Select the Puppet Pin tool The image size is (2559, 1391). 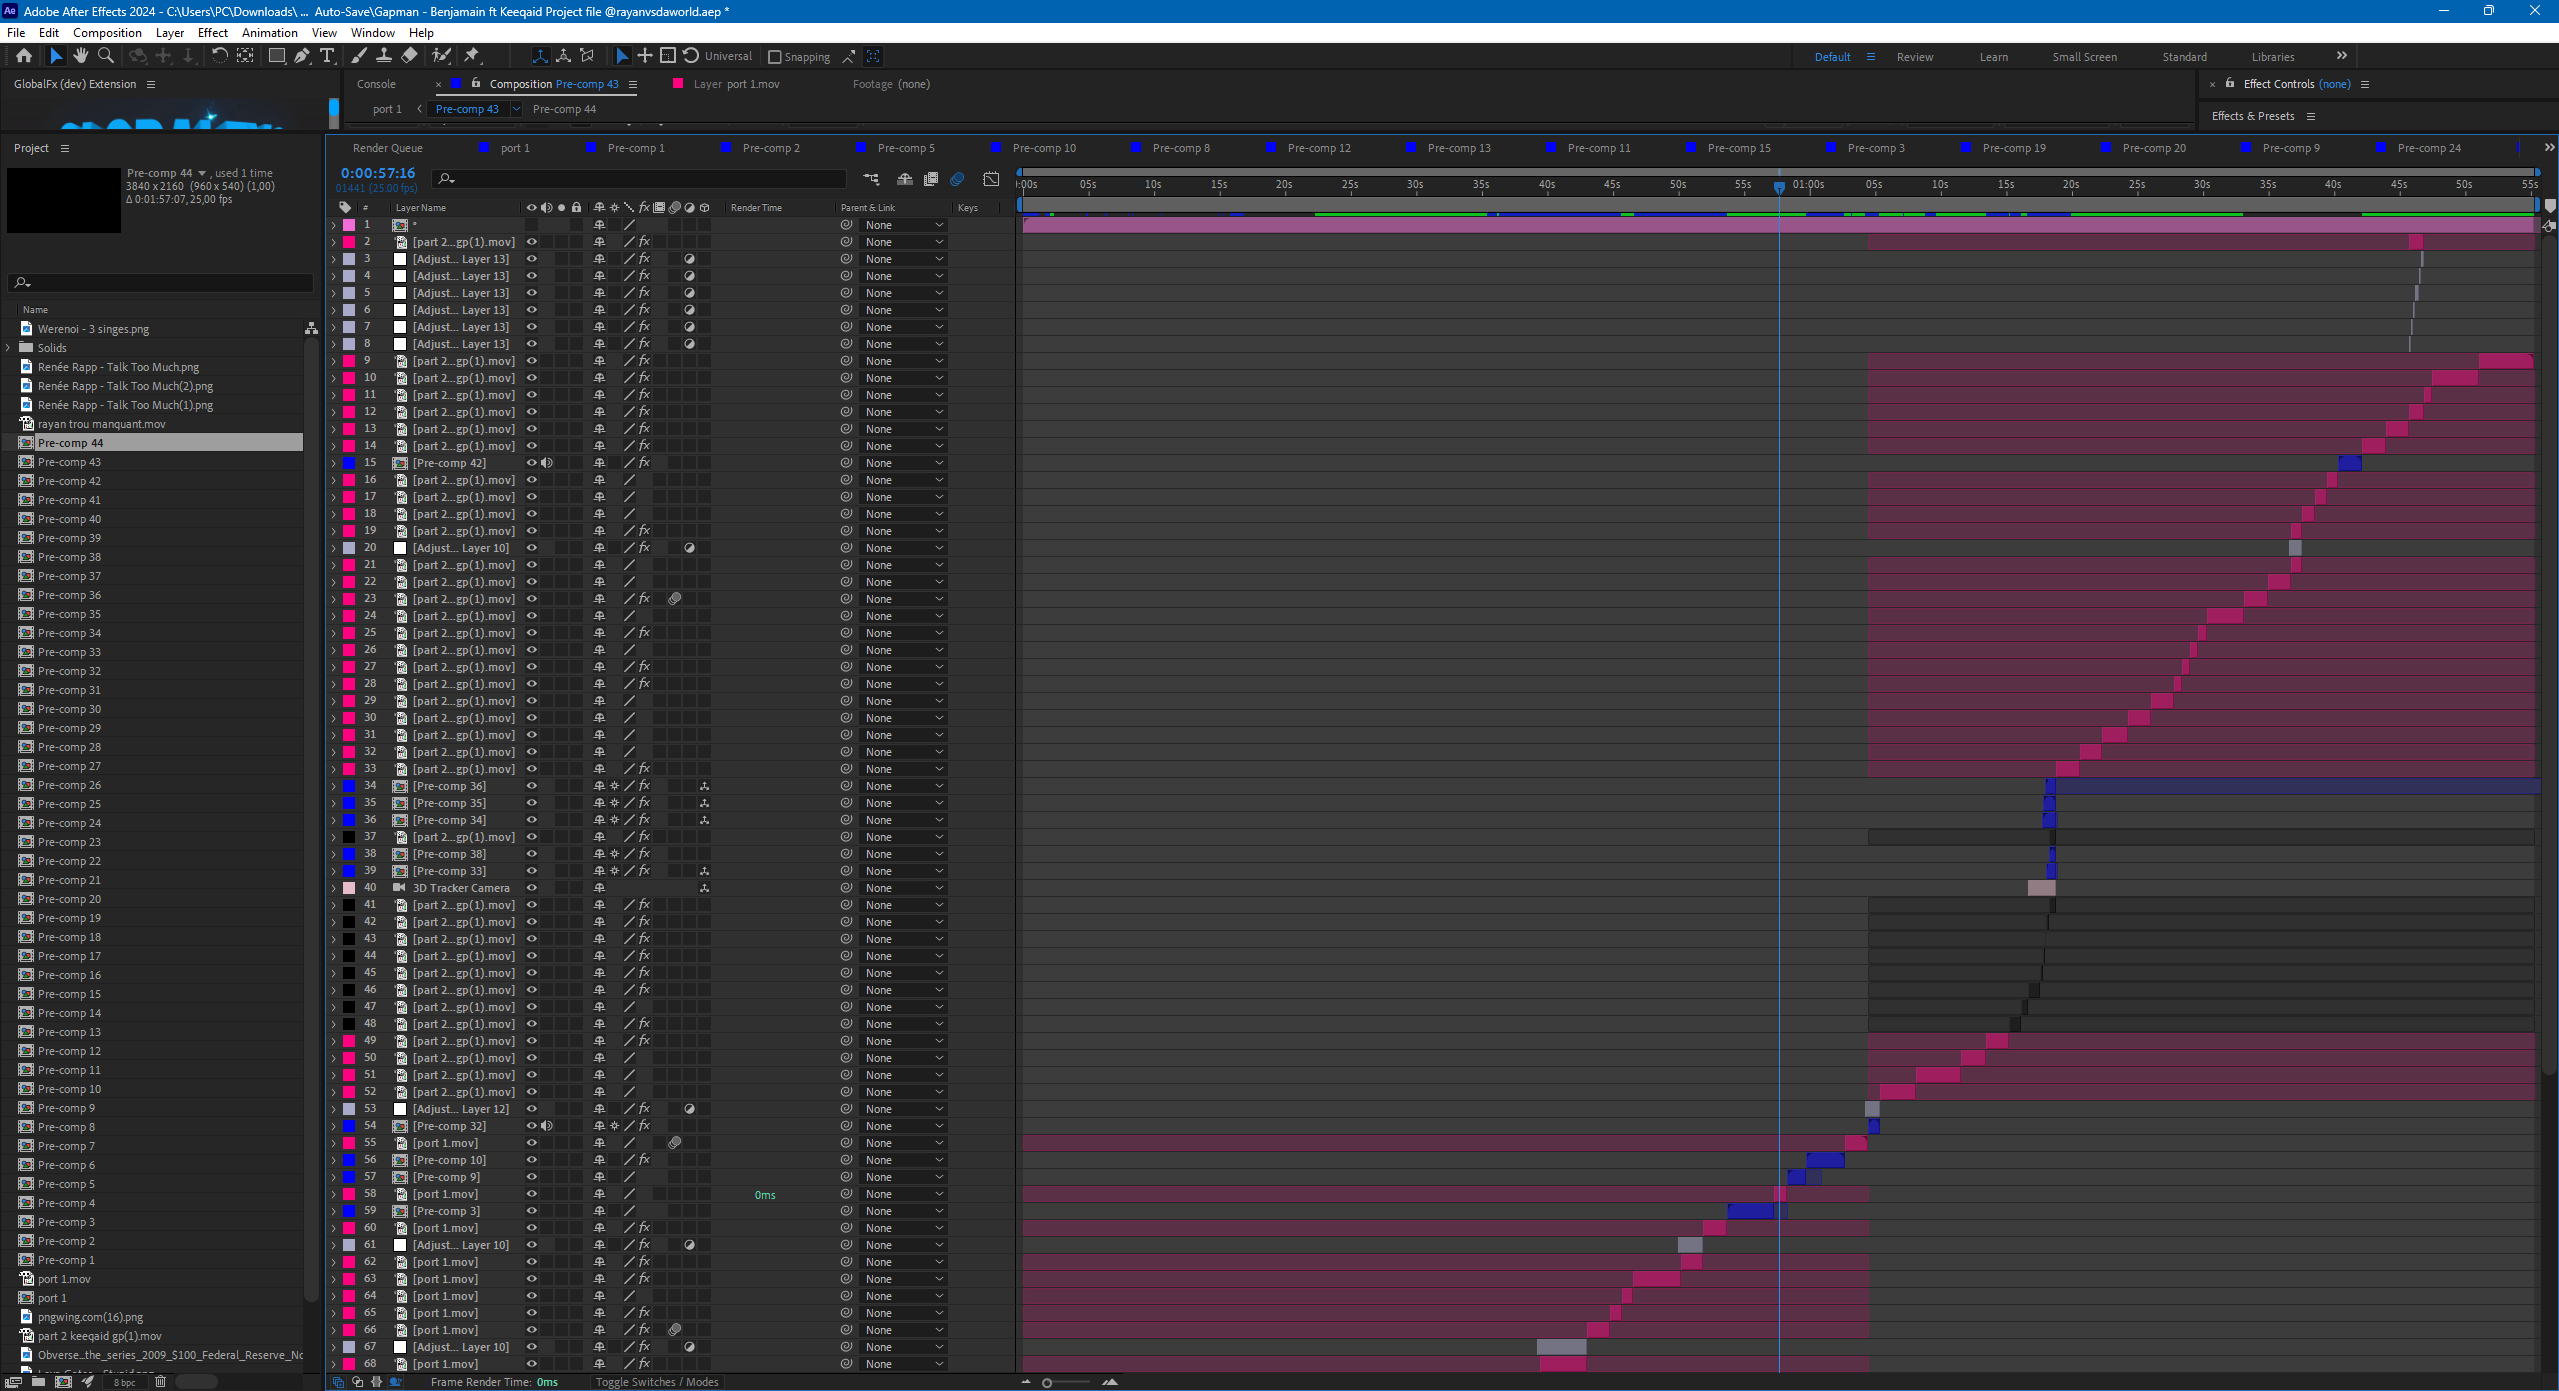tap(472, 56)
